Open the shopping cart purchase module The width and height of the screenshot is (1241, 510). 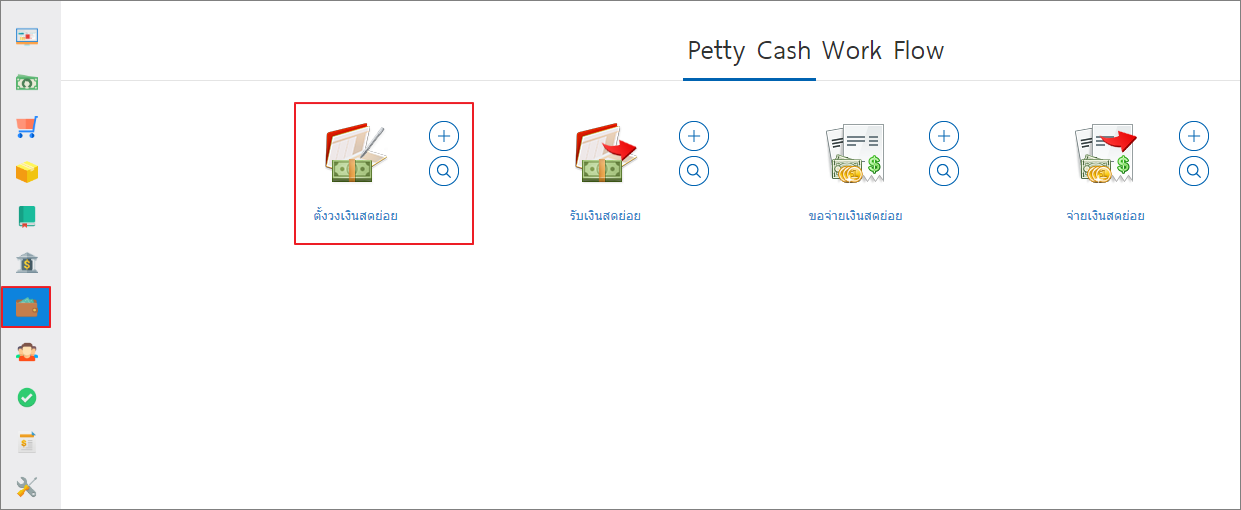click(x=27, y=127)
